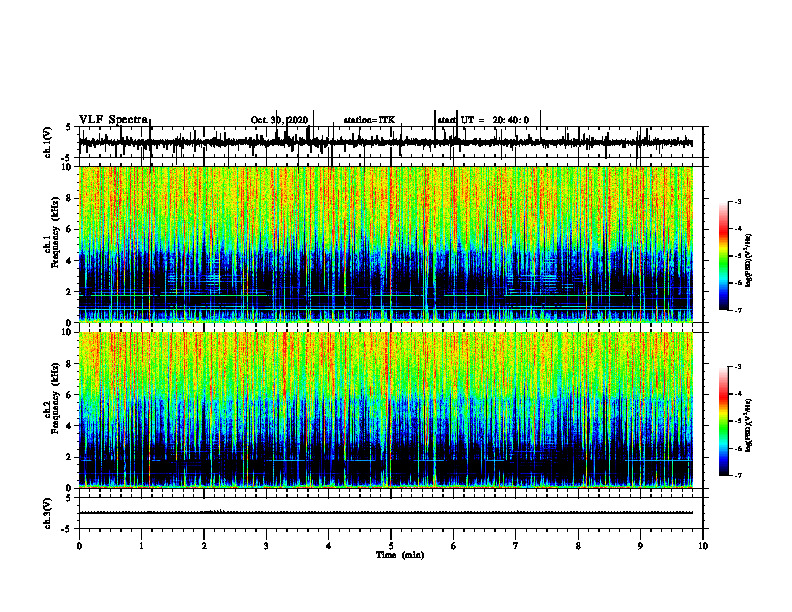Click the "10" minute tick on time axis

click(x=703, y=546)
